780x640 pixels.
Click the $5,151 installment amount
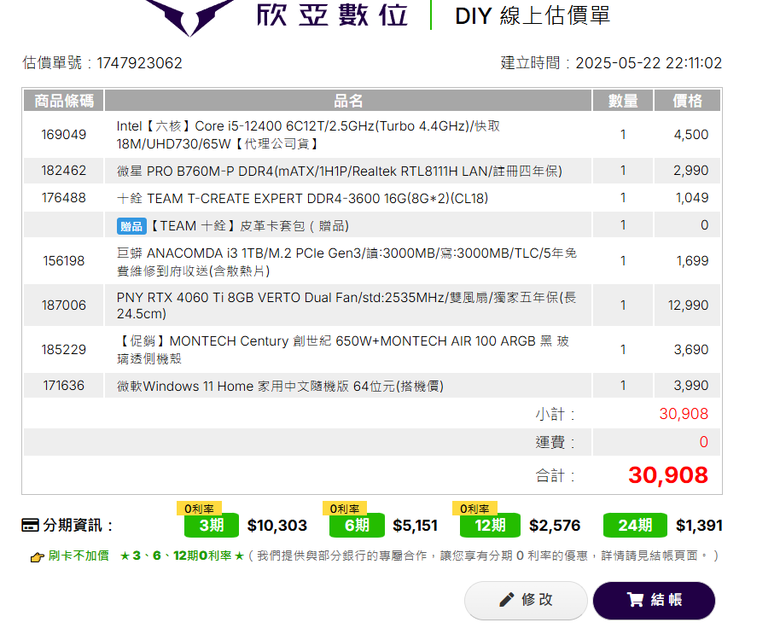tap(415, 526)
